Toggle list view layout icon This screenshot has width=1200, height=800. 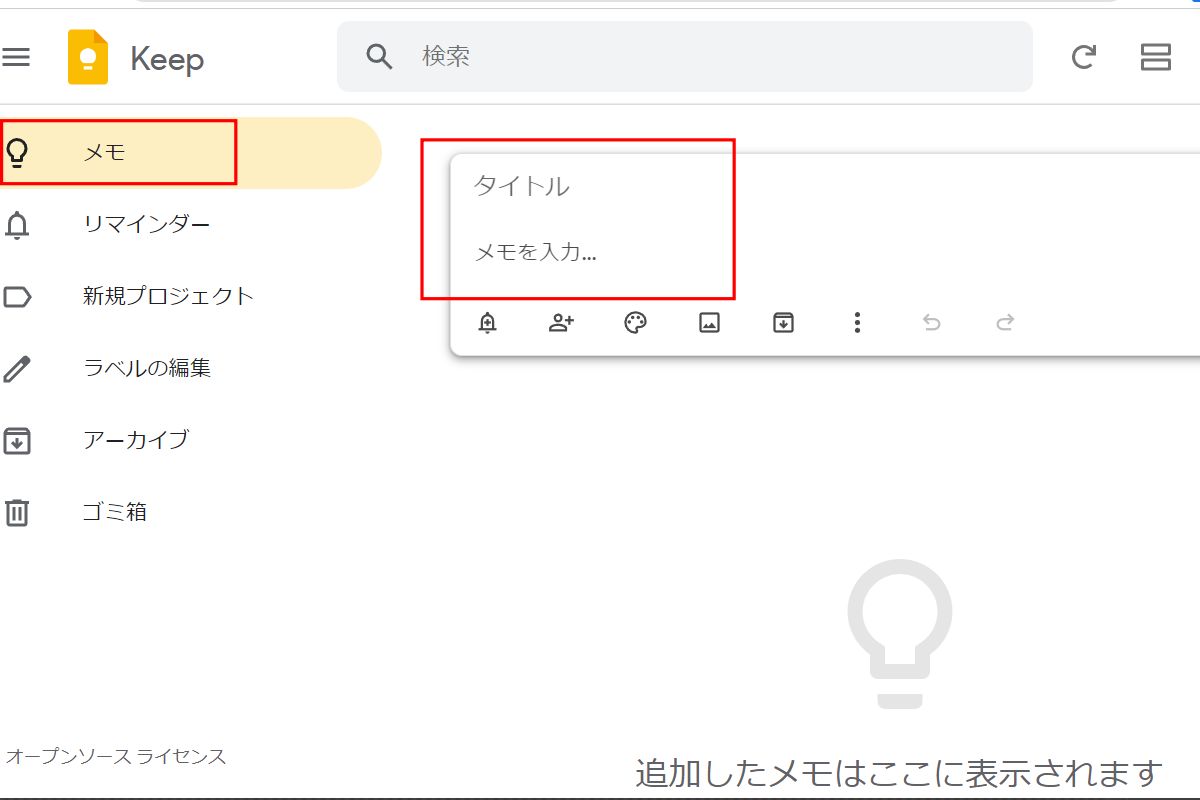tap(1155, 57)
